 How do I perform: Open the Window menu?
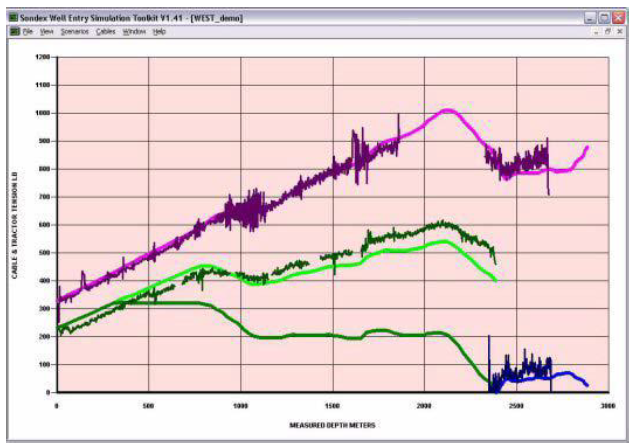click(134, 32)
